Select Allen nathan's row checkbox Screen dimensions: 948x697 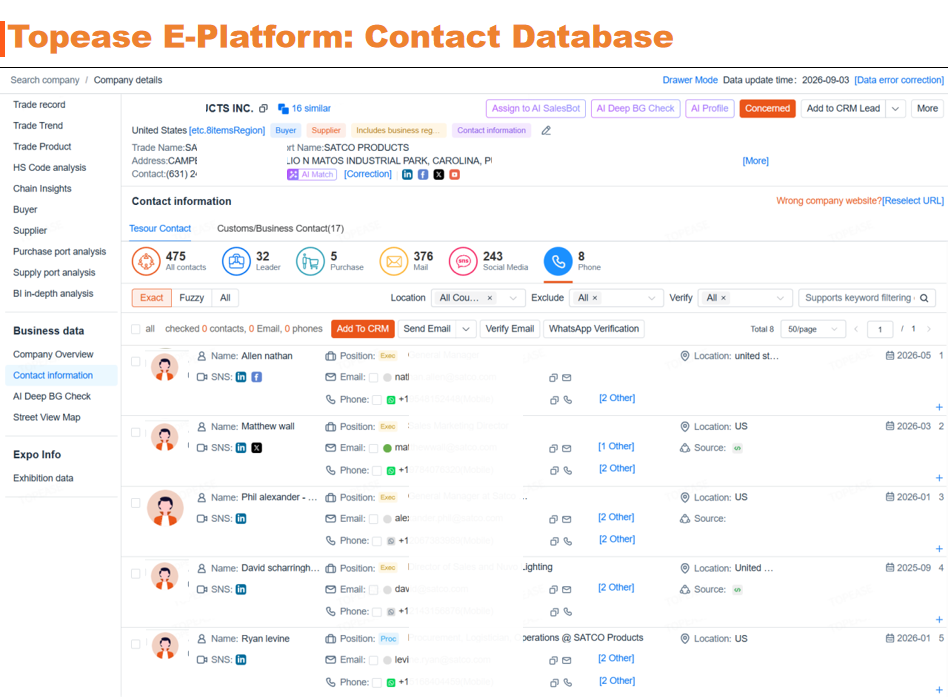pyautogui.click(x=136, y=361)
